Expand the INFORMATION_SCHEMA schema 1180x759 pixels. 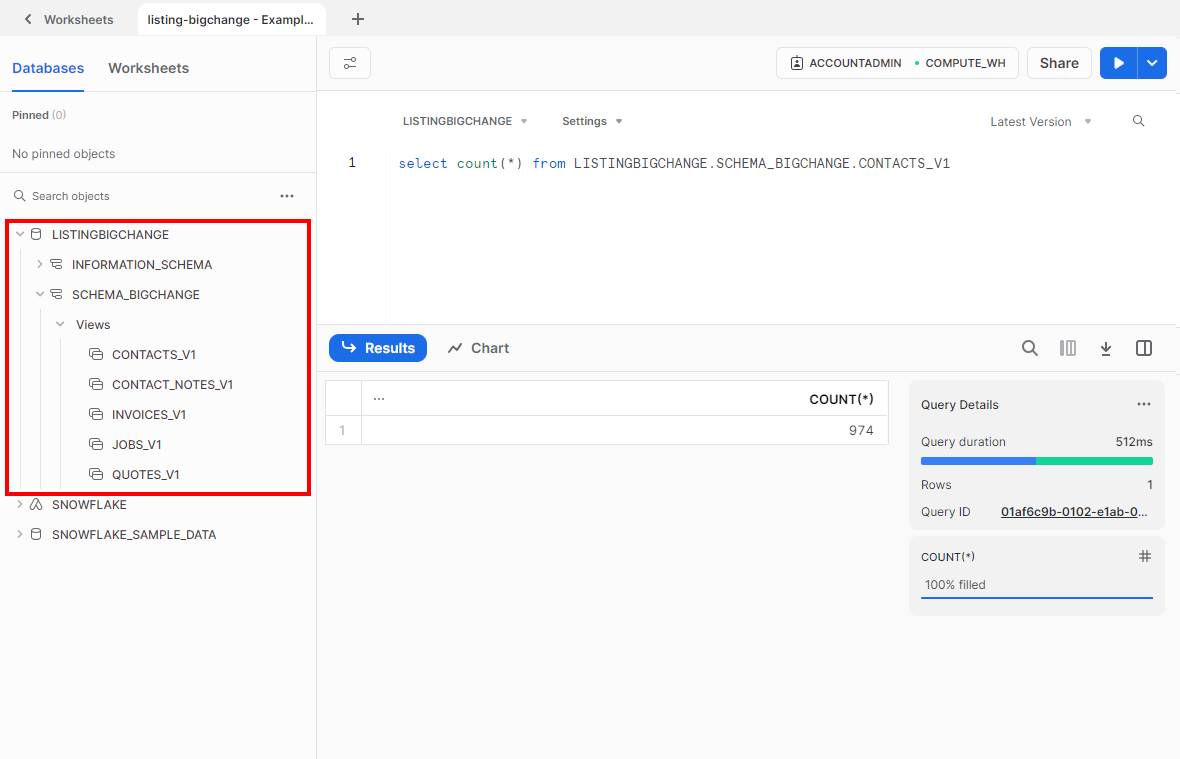[40, 265]
